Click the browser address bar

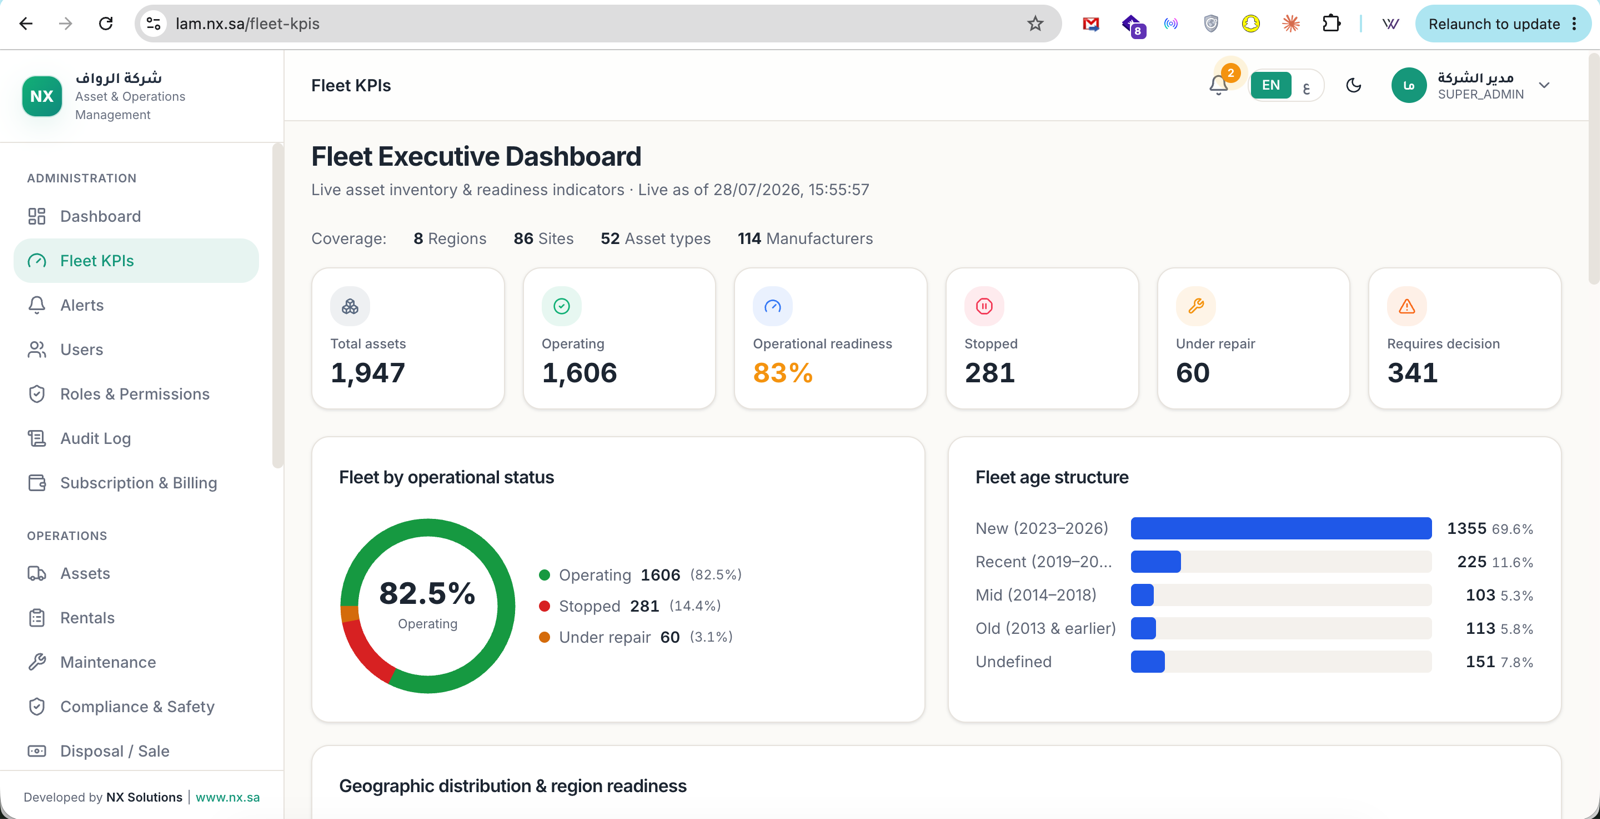[598, 24]
